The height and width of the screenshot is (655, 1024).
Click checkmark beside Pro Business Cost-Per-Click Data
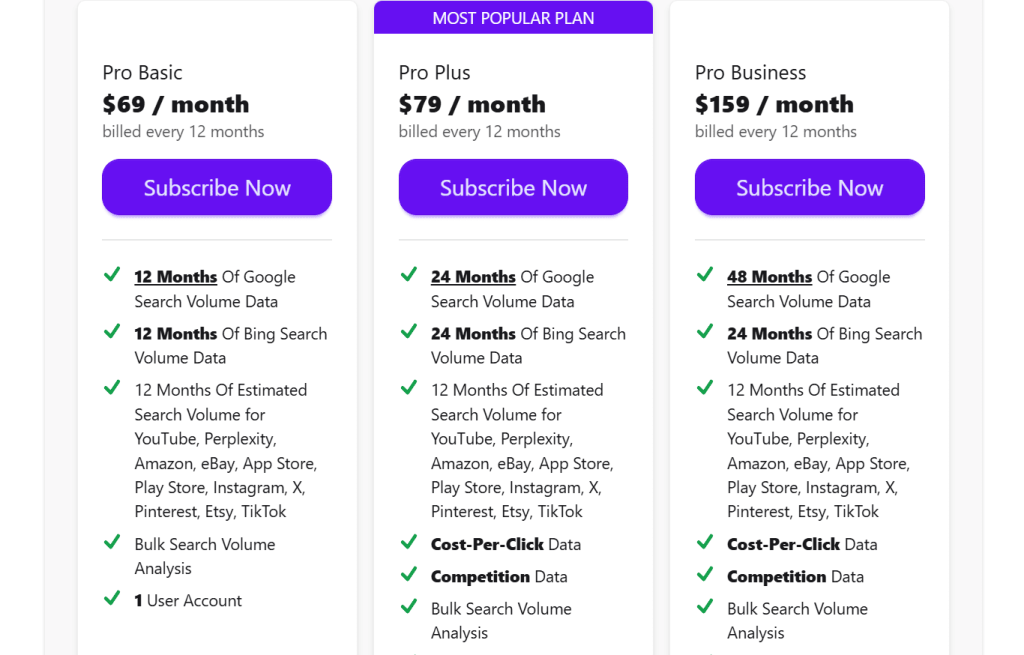coord(705,543)
